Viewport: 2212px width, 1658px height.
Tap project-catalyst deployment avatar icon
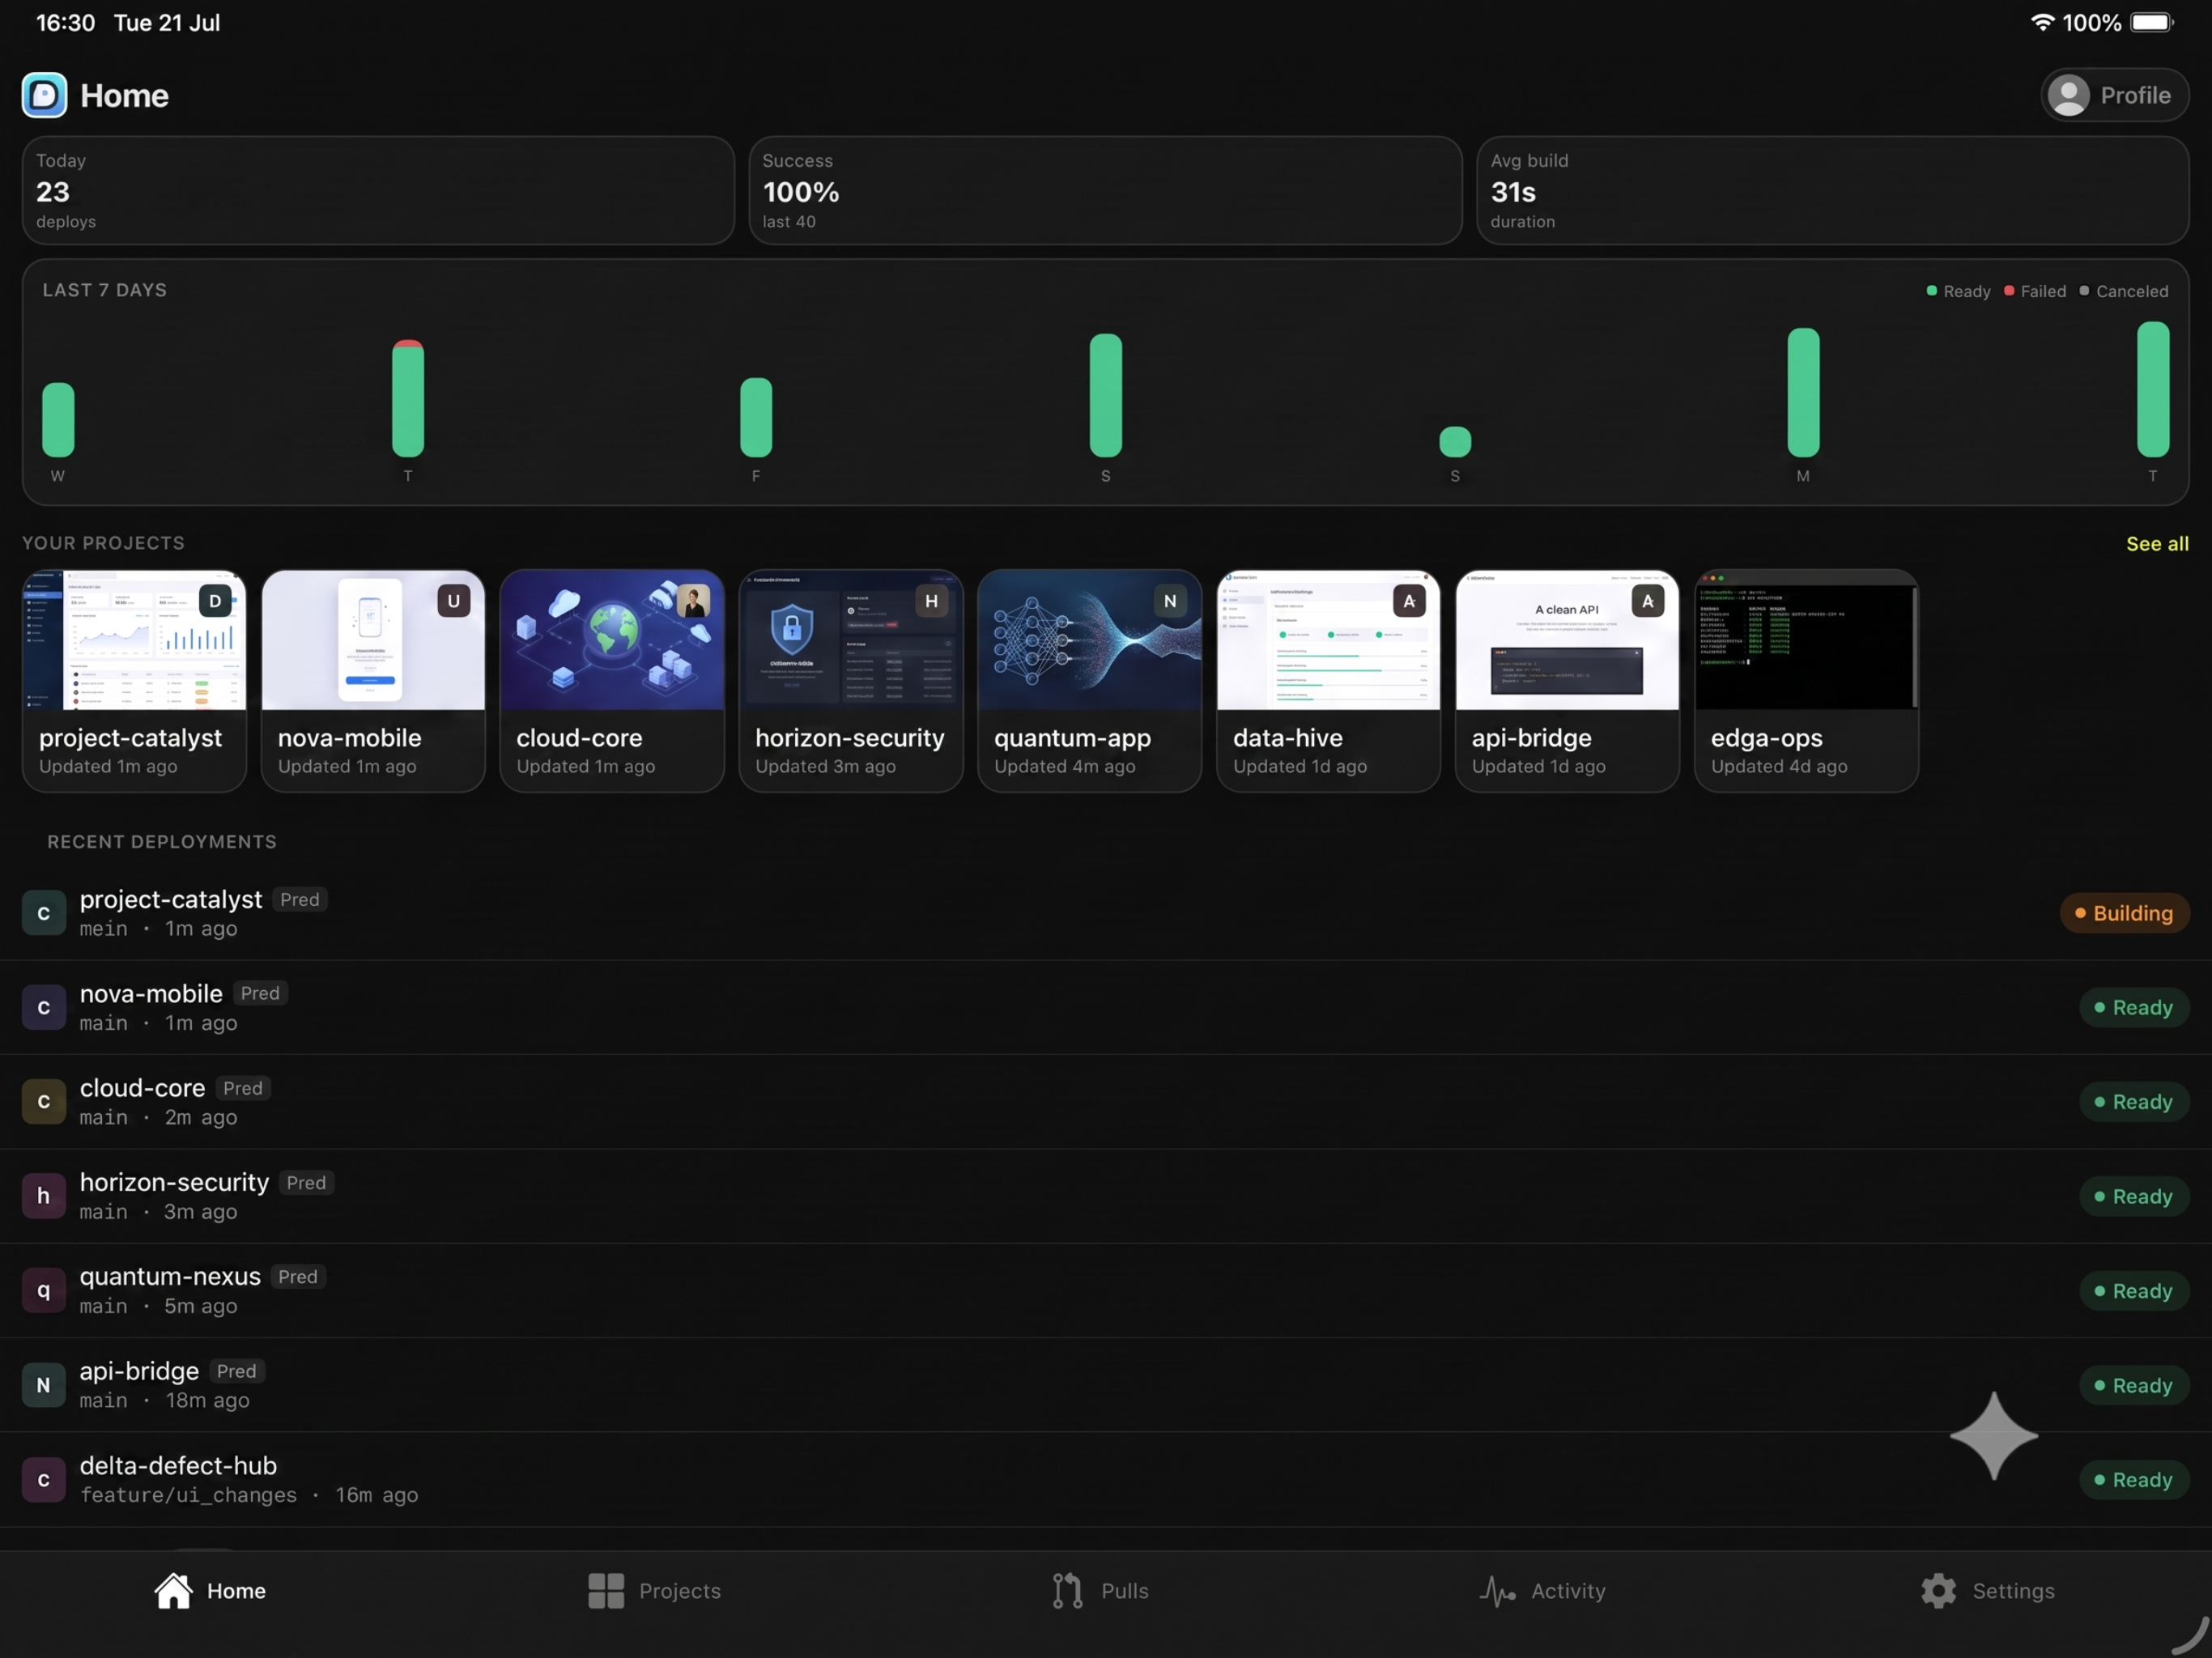pos(44,913)
